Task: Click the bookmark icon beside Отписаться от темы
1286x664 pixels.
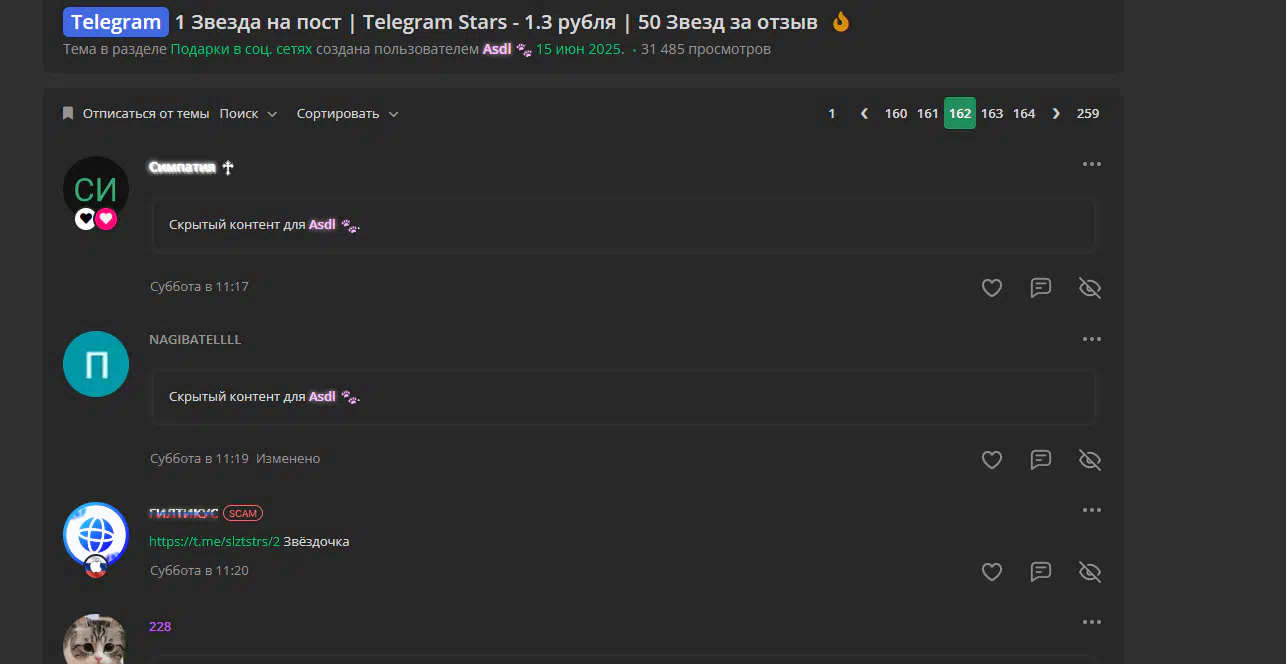Action: [68, 114]
